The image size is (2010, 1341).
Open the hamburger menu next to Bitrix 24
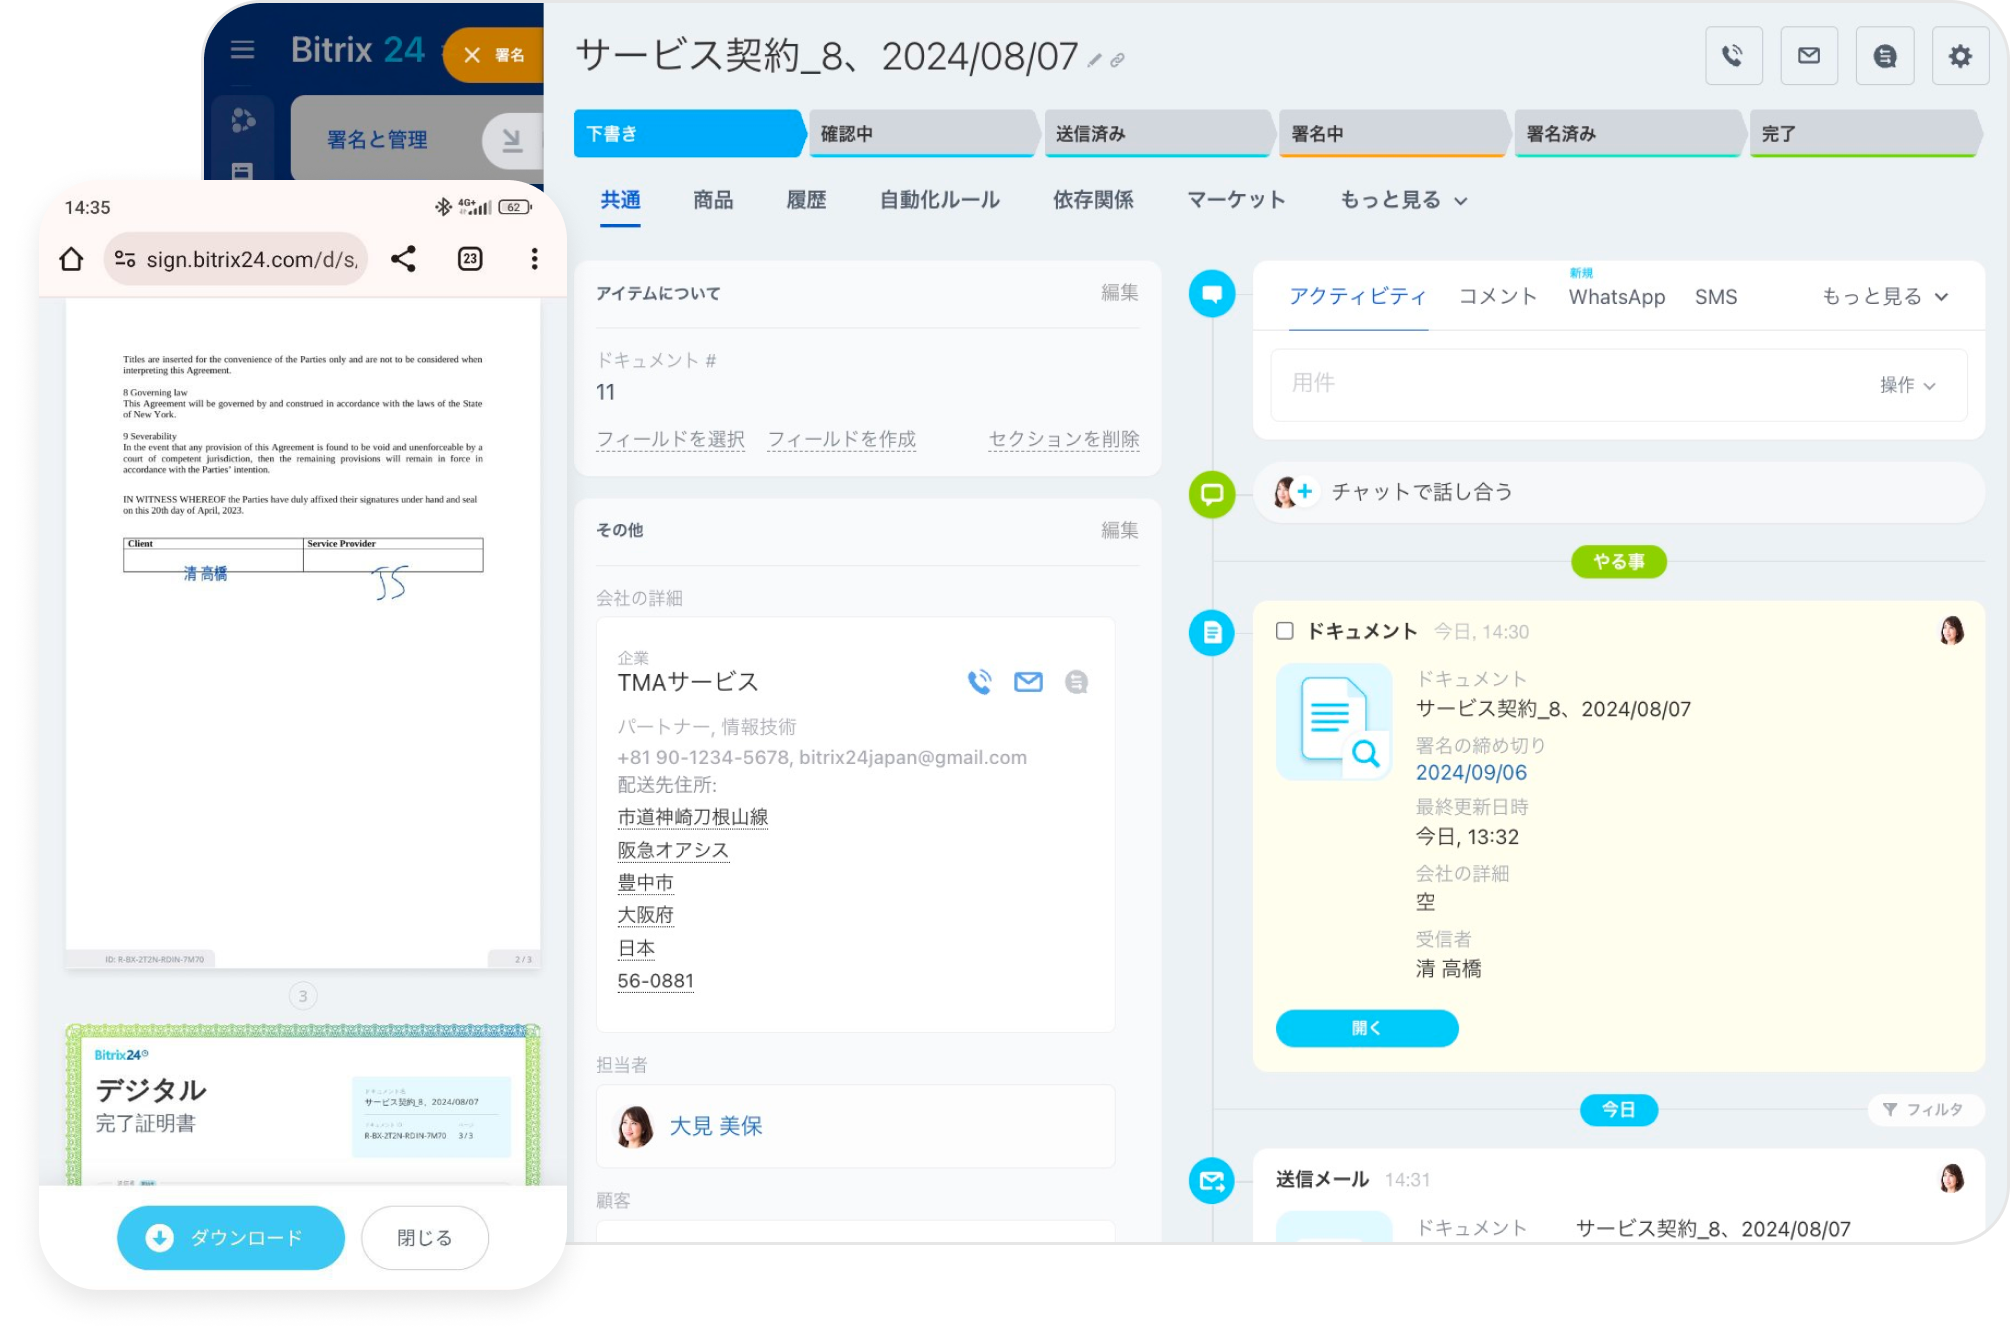(x=242, y=50)
